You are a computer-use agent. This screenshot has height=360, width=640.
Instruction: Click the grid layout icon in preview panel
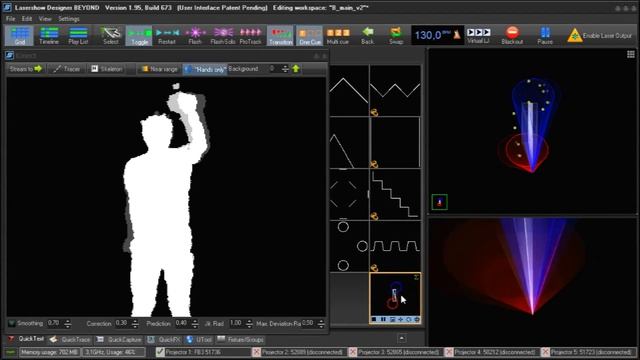coord(631,54)
